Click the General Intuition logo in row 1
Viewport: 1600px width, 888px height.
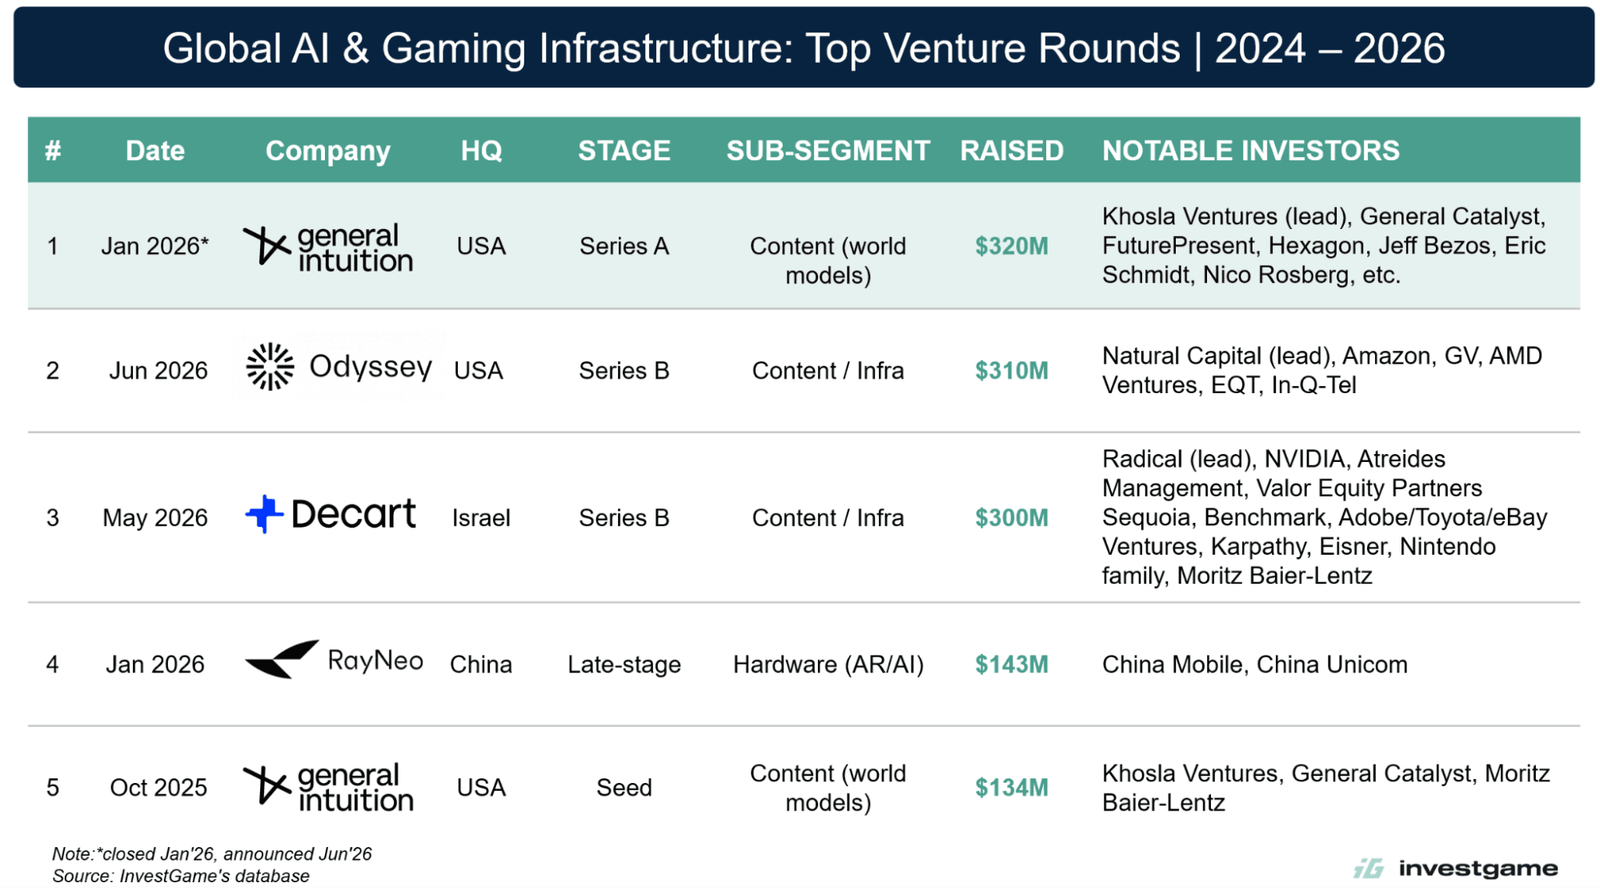click(328, 247)
